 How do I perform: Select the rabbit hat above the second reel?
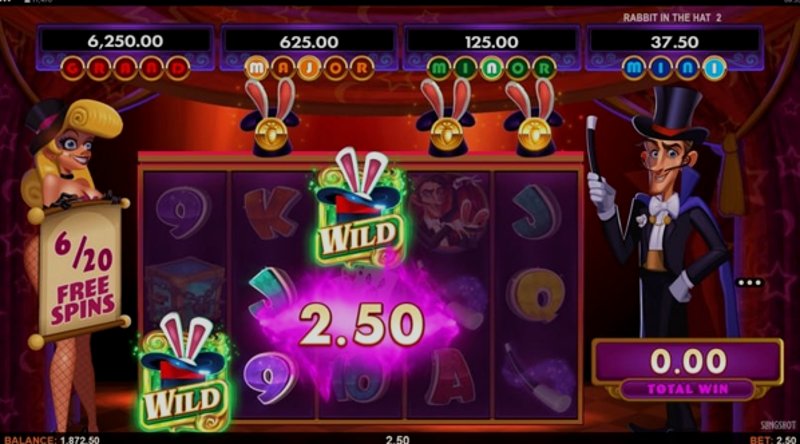tap(270, 118)
